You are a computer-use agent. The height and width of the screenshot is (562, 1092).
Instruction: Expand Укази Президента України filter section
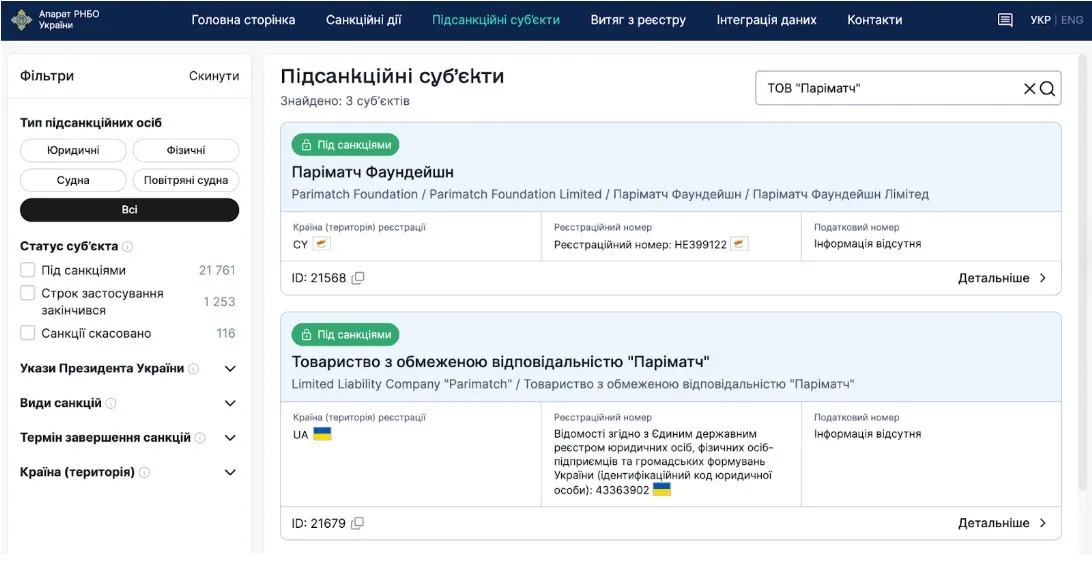(231, 369)
